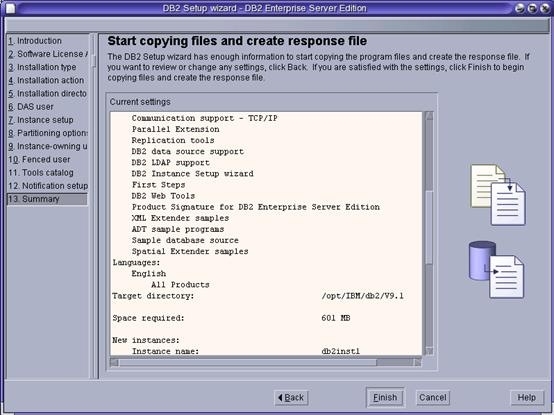Screen dimensions: 554x415
Task: Click the 'Start copying files' page heading
Action: pyautogui.click(x=237, y=41)
